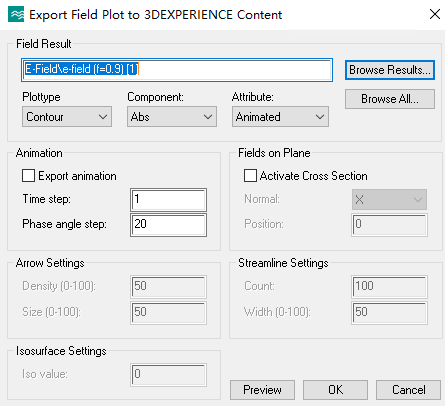445x406 pixels.
Task: Tick the Activate Cross Section checkbox
Action: [250, 176]
